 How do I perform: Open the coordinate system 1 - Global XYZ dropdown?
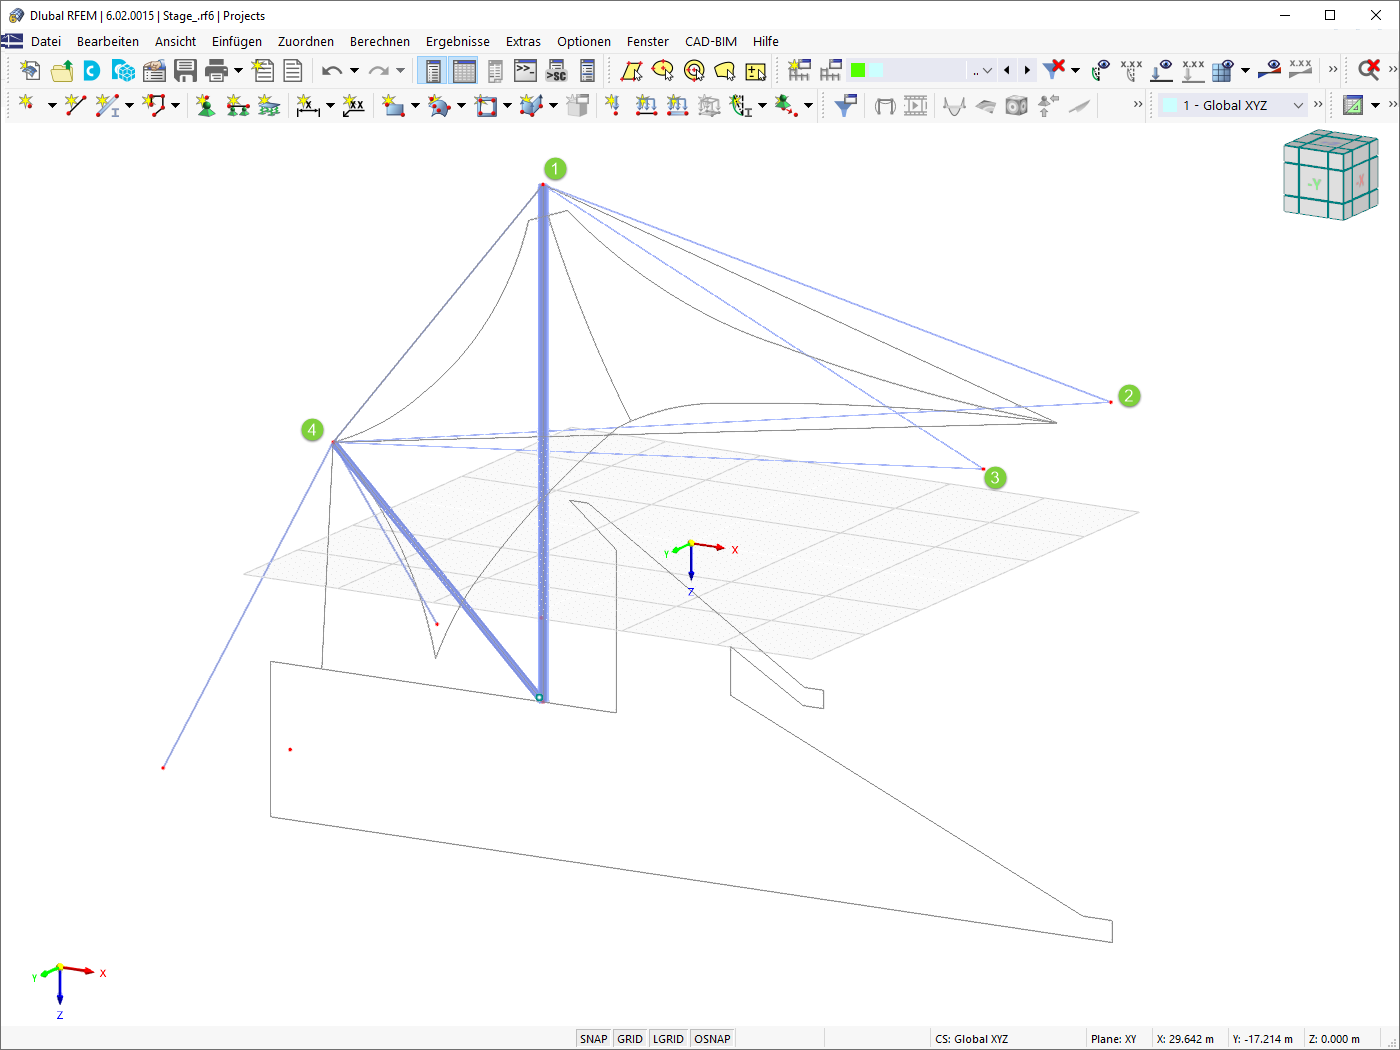(1234, 105)
